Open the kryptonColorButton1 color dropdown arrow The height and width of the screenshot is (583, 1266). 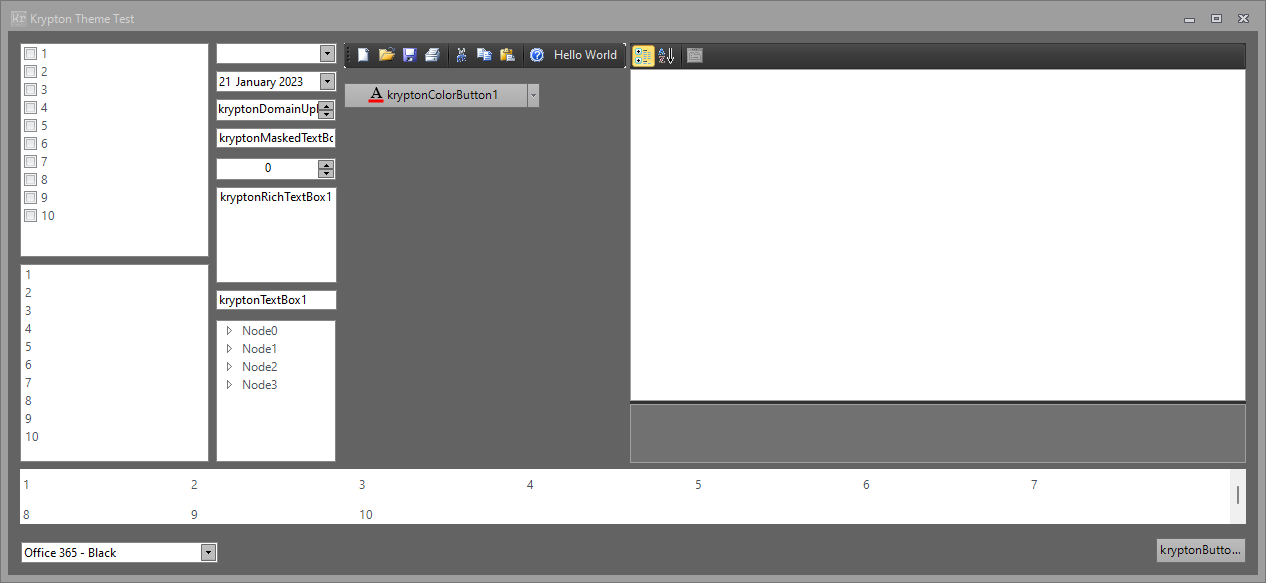(532, 94)
